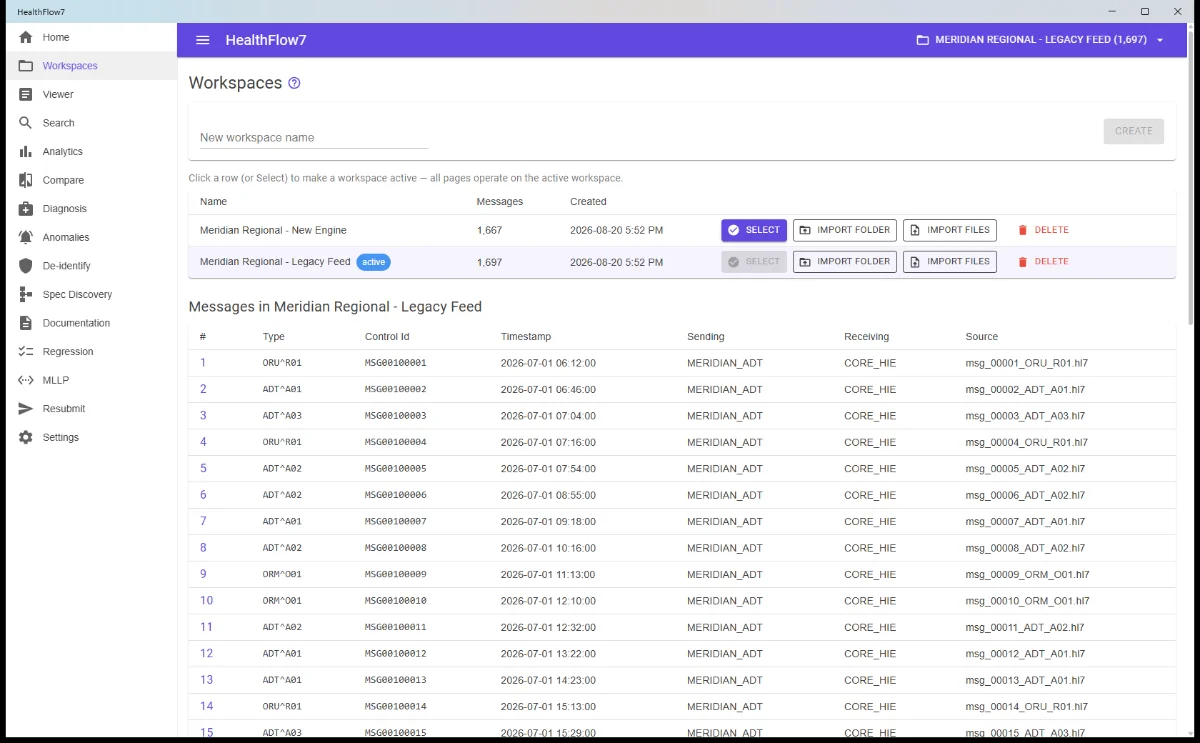Click trash icon for Meridian Regional - Legacy Feed
The width and height of the screenshot is (1200, 743).
pos(1022,262)
